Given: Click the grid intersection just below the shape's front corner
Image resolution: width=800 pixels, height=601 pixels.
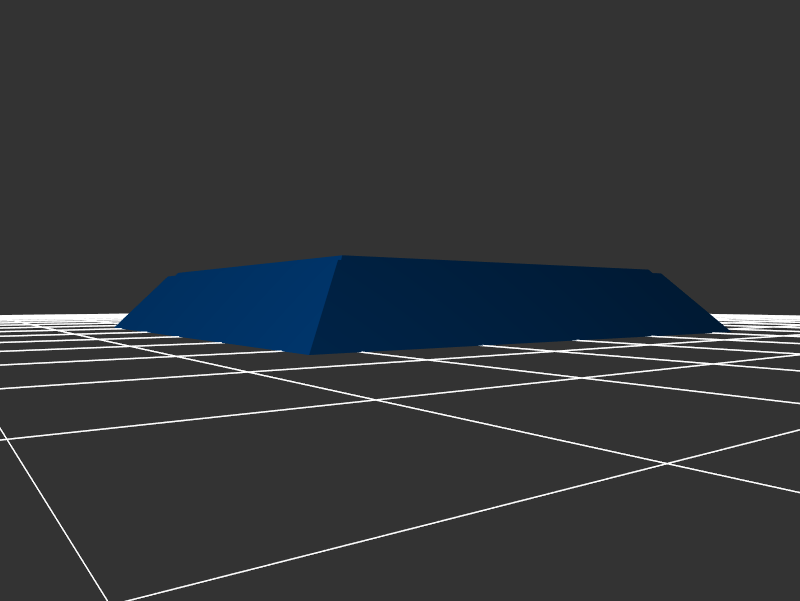Looking at the screenshot, I should (377, 400).
